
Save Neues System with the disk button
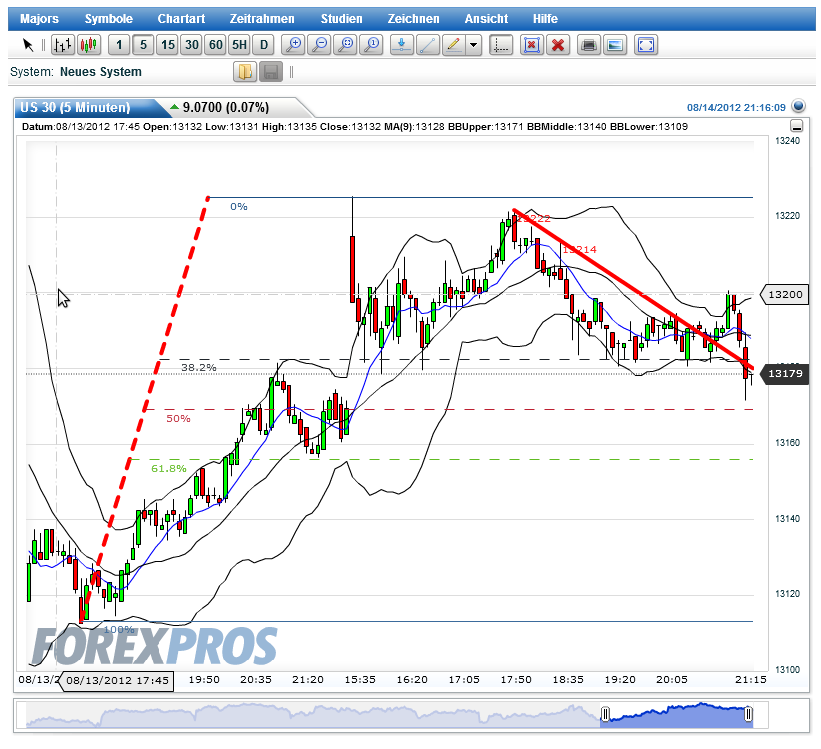click(269, 72)
